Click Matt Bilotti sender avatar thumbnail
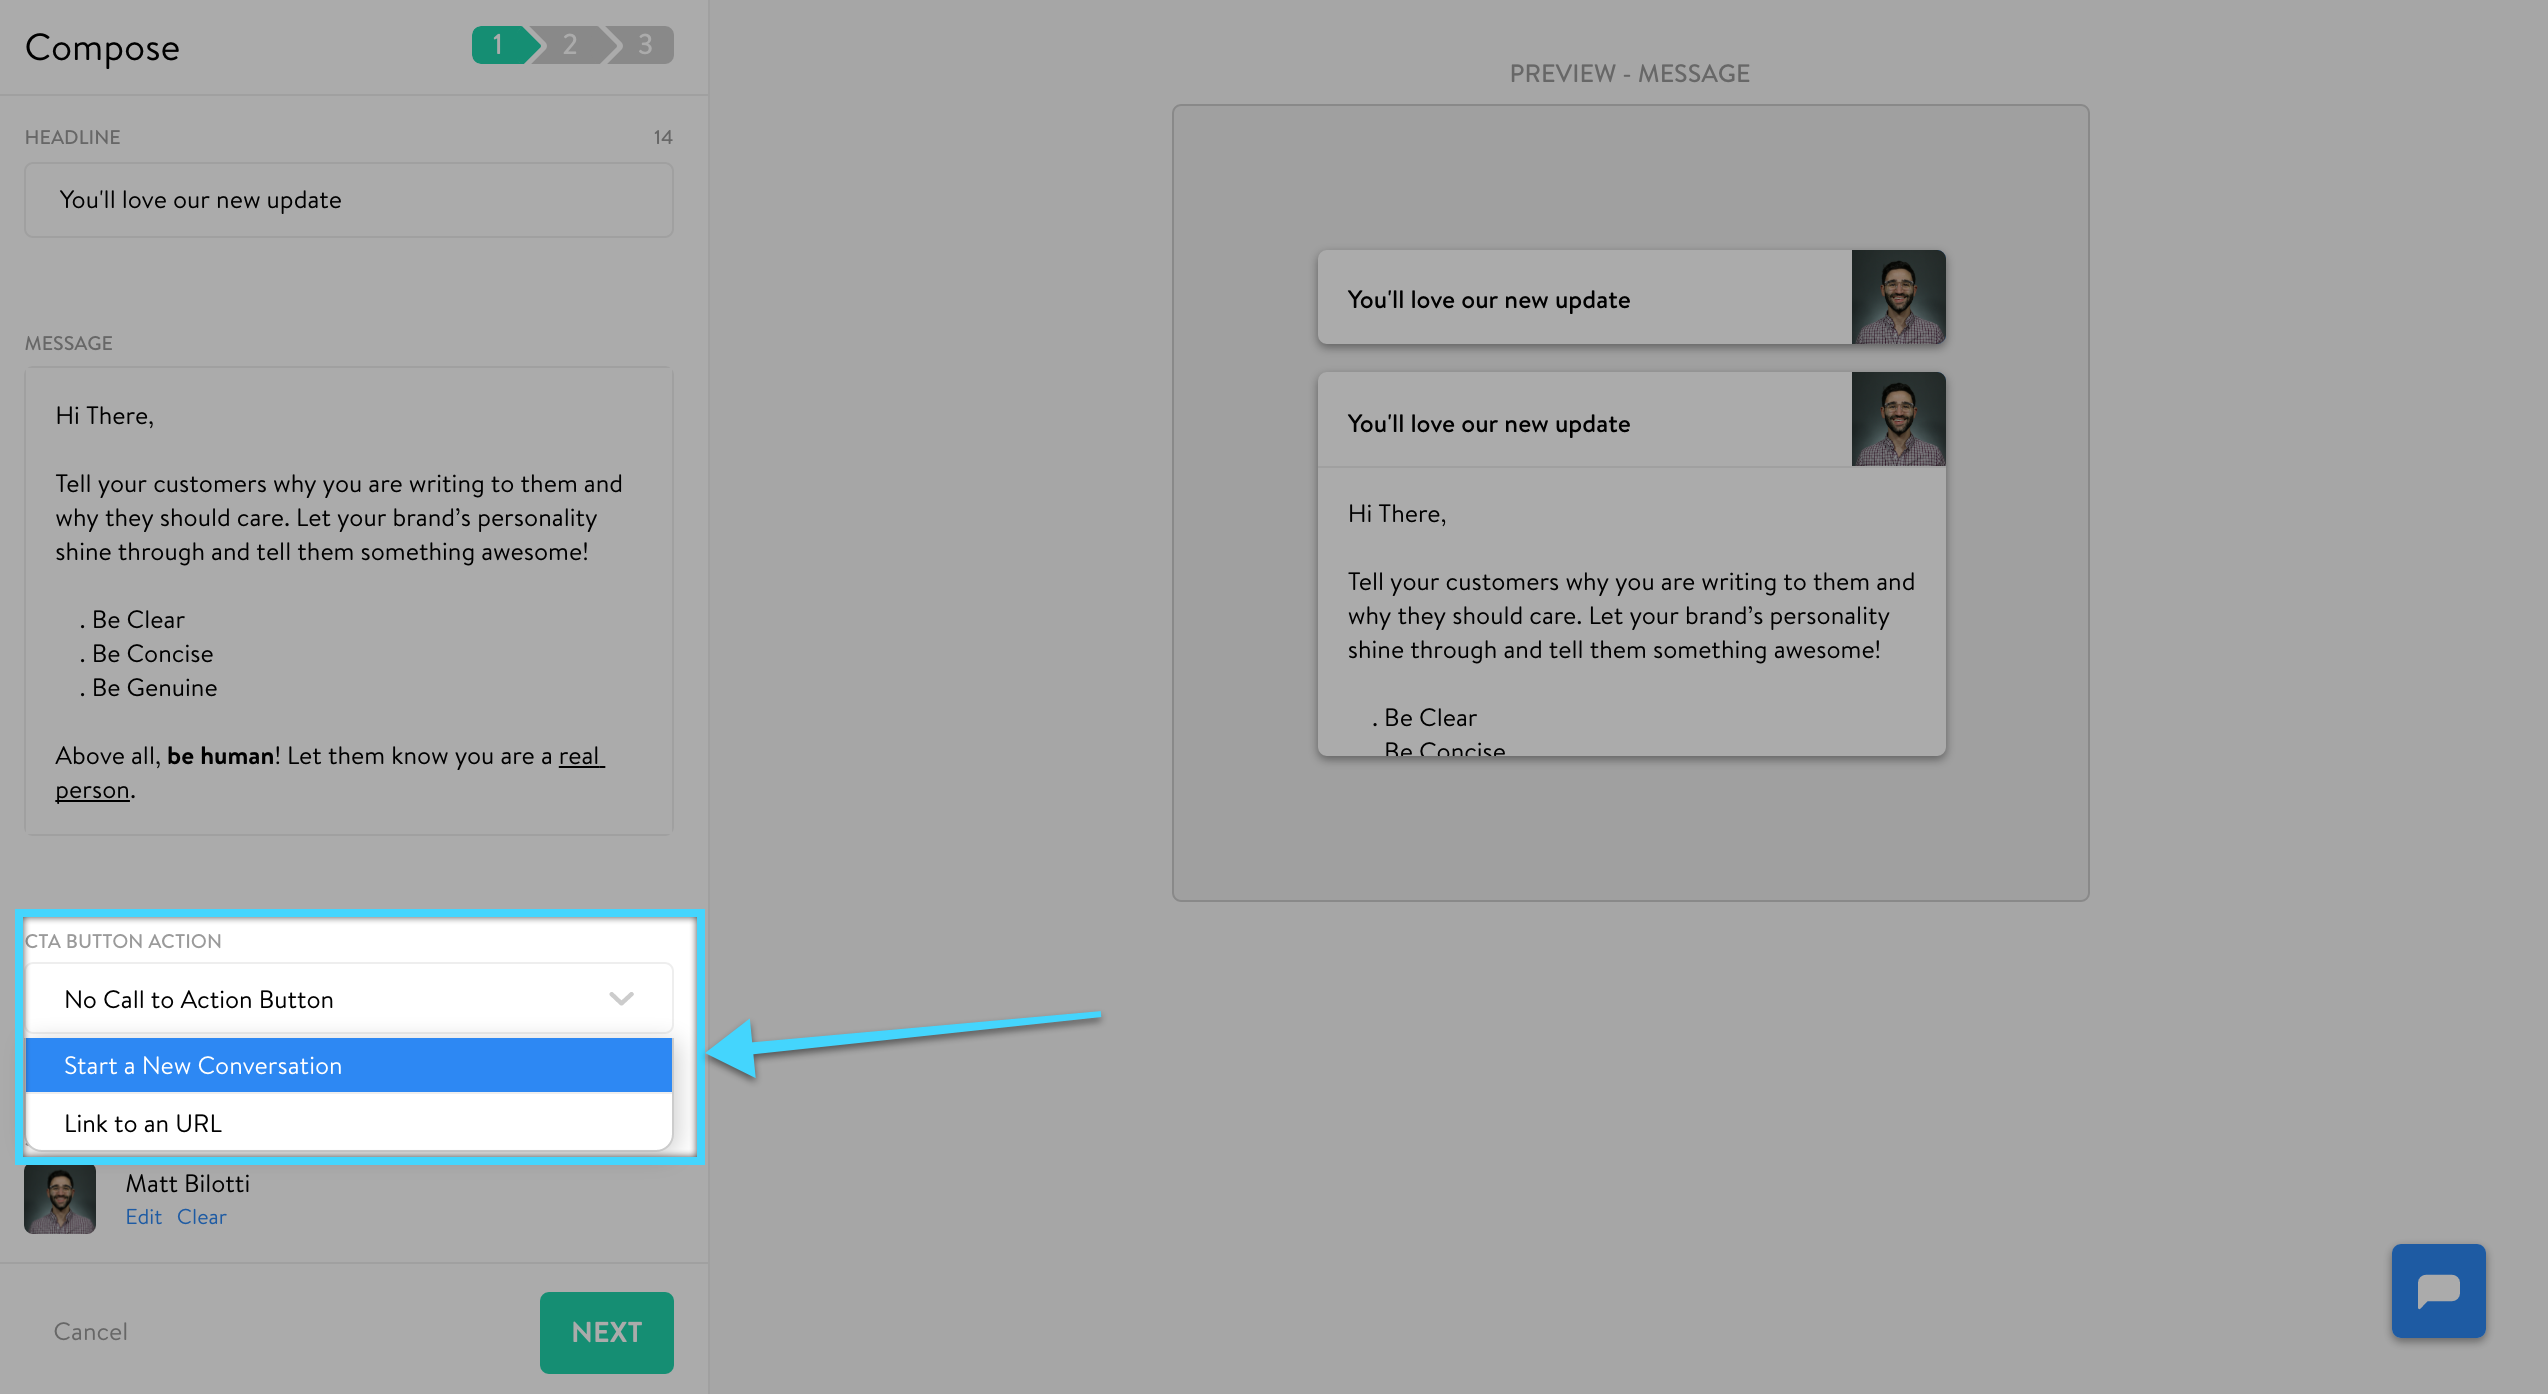The image size is (2548, 1394). (x=60, y=1198)
